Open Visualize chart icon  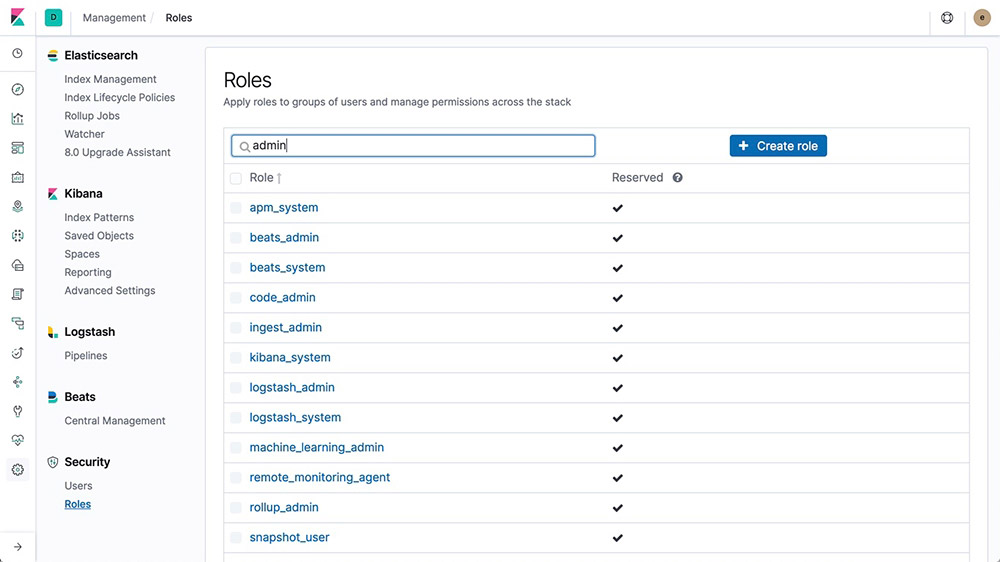point(18,119)
